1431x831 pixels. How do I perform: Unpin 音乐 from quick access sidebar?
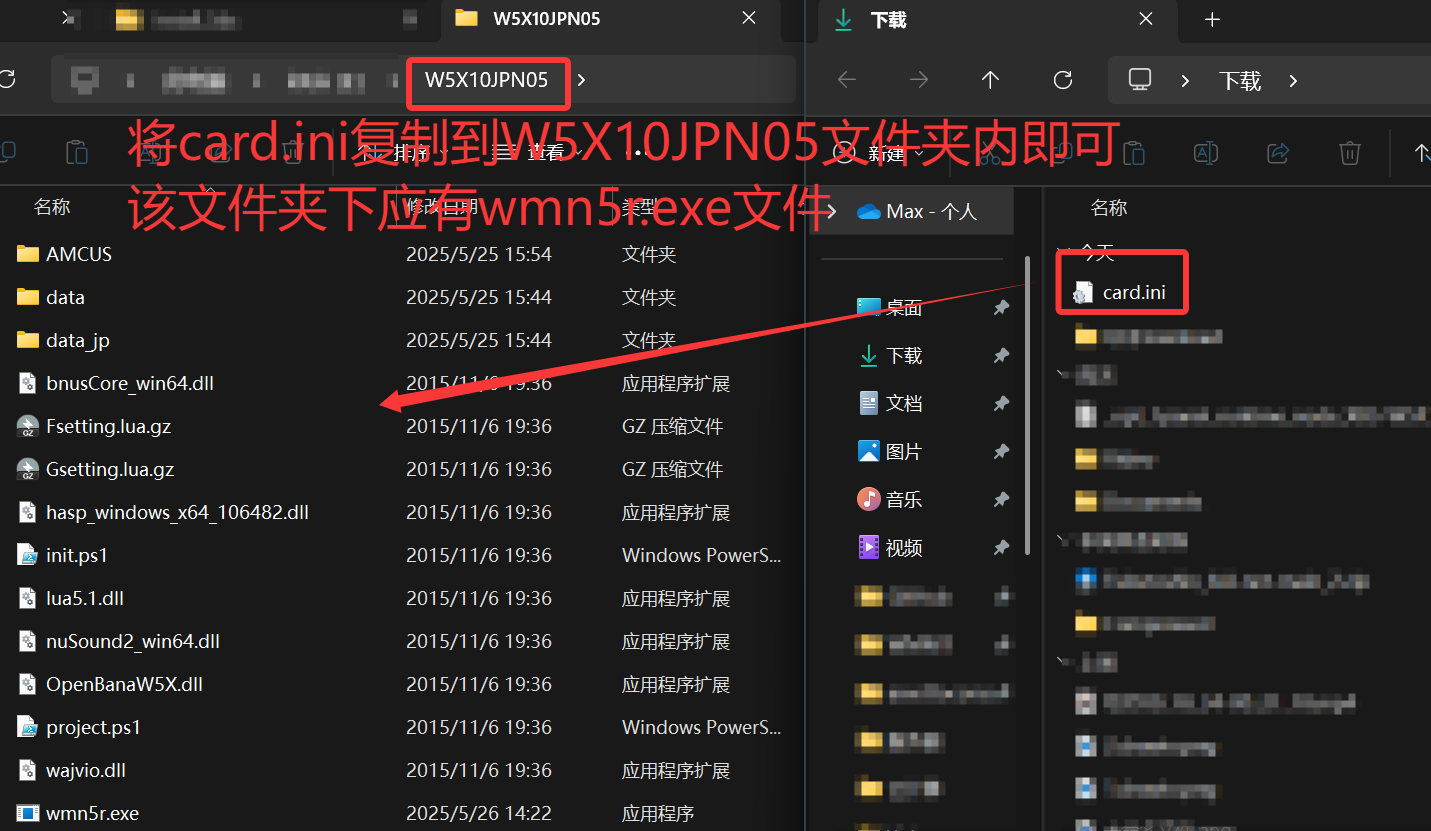[1000, 499]
